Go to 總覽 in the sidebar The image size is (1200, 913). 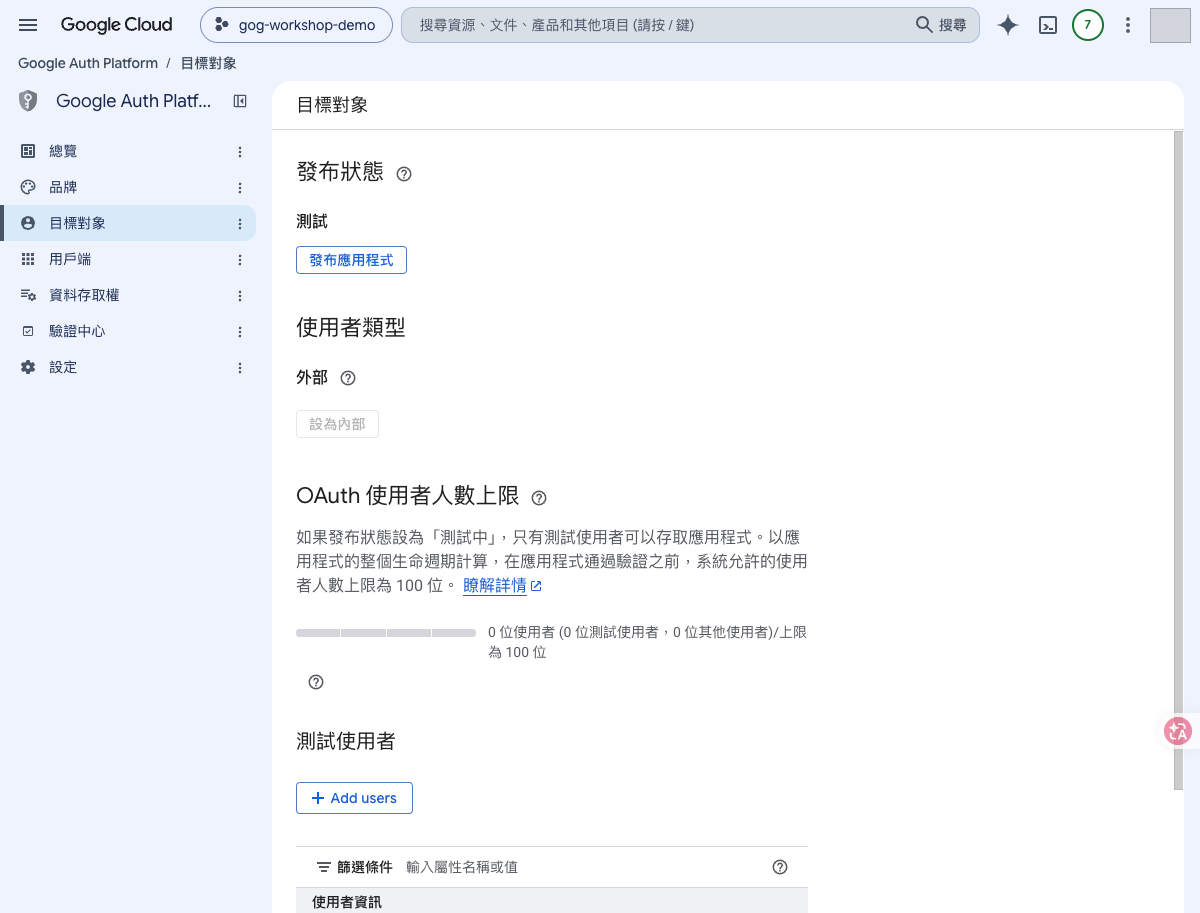click(128, 151)
